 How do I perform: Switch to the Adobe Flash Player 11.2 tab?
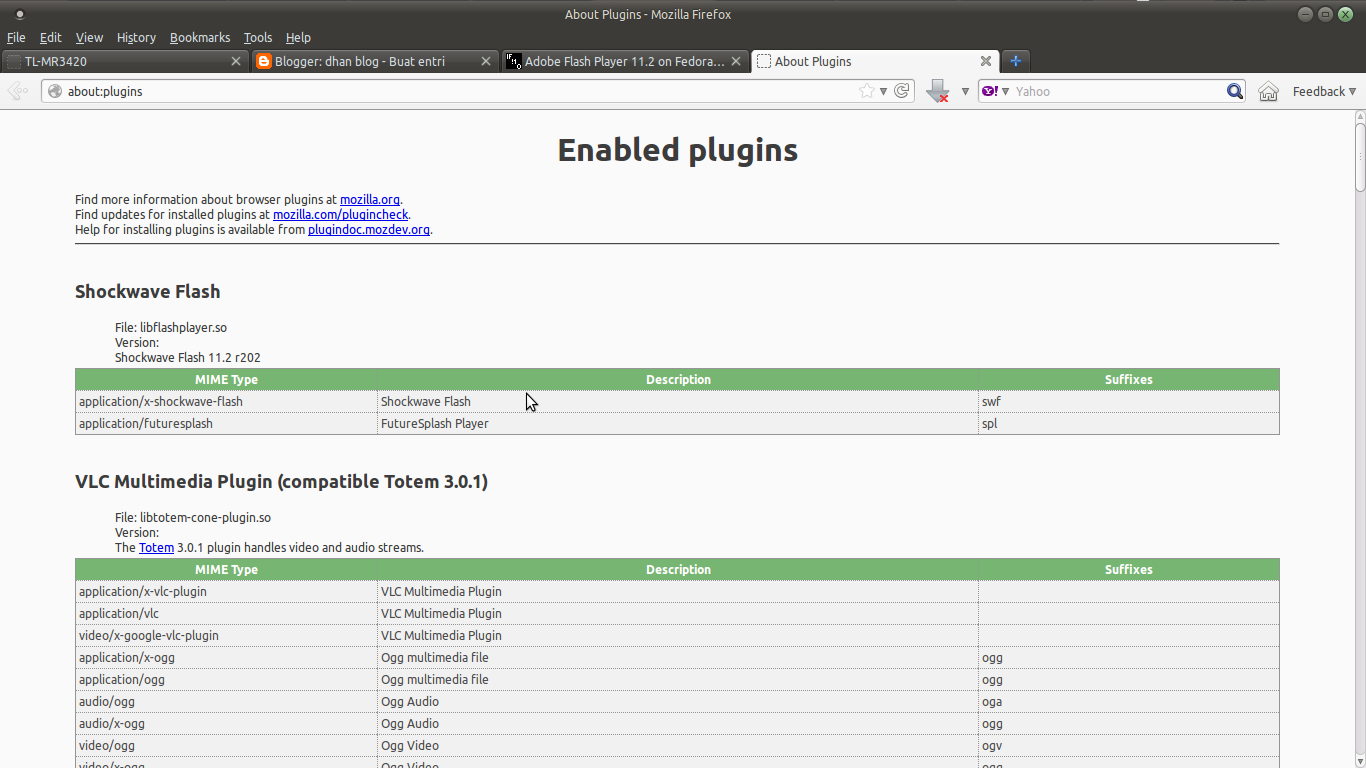pos(625,61)
